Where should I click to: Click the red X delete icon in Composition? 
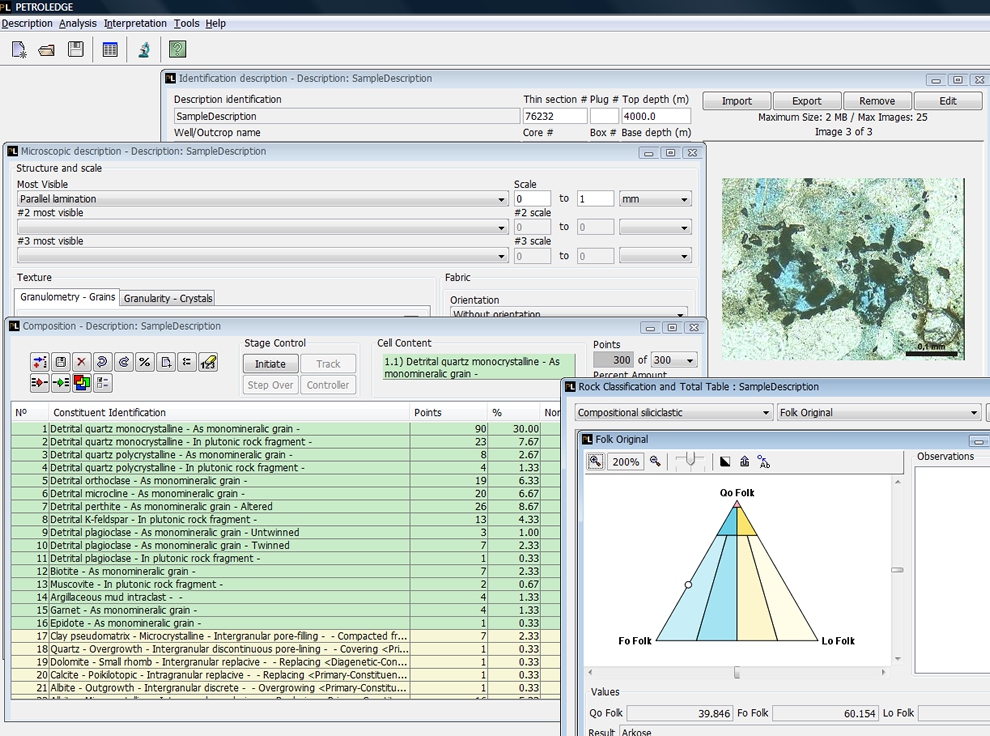pyautogui.click(x=82, y=362)
